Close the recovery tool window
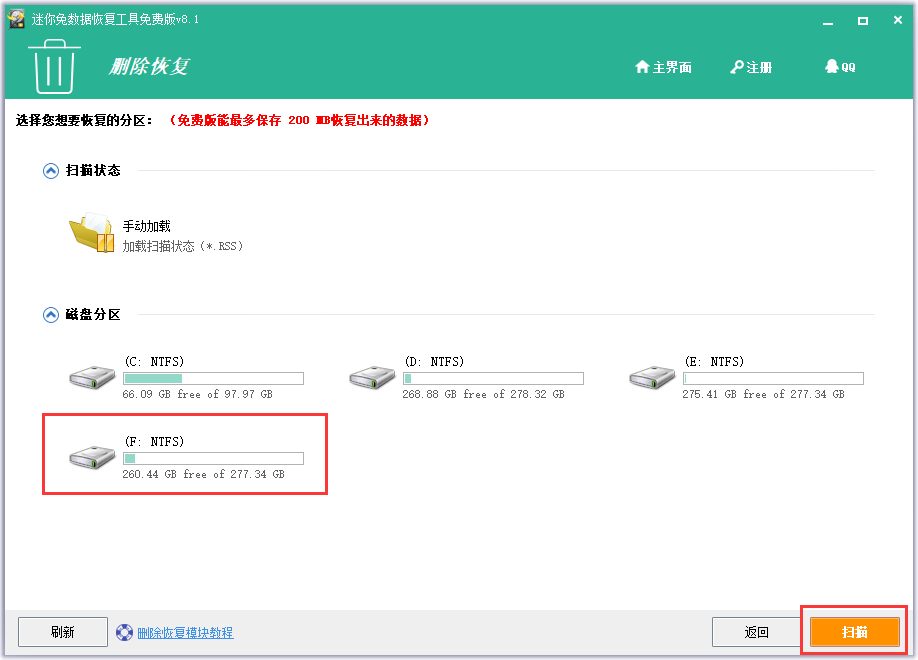The width and height of the screenshot is (918, 660). click(898, 20)
